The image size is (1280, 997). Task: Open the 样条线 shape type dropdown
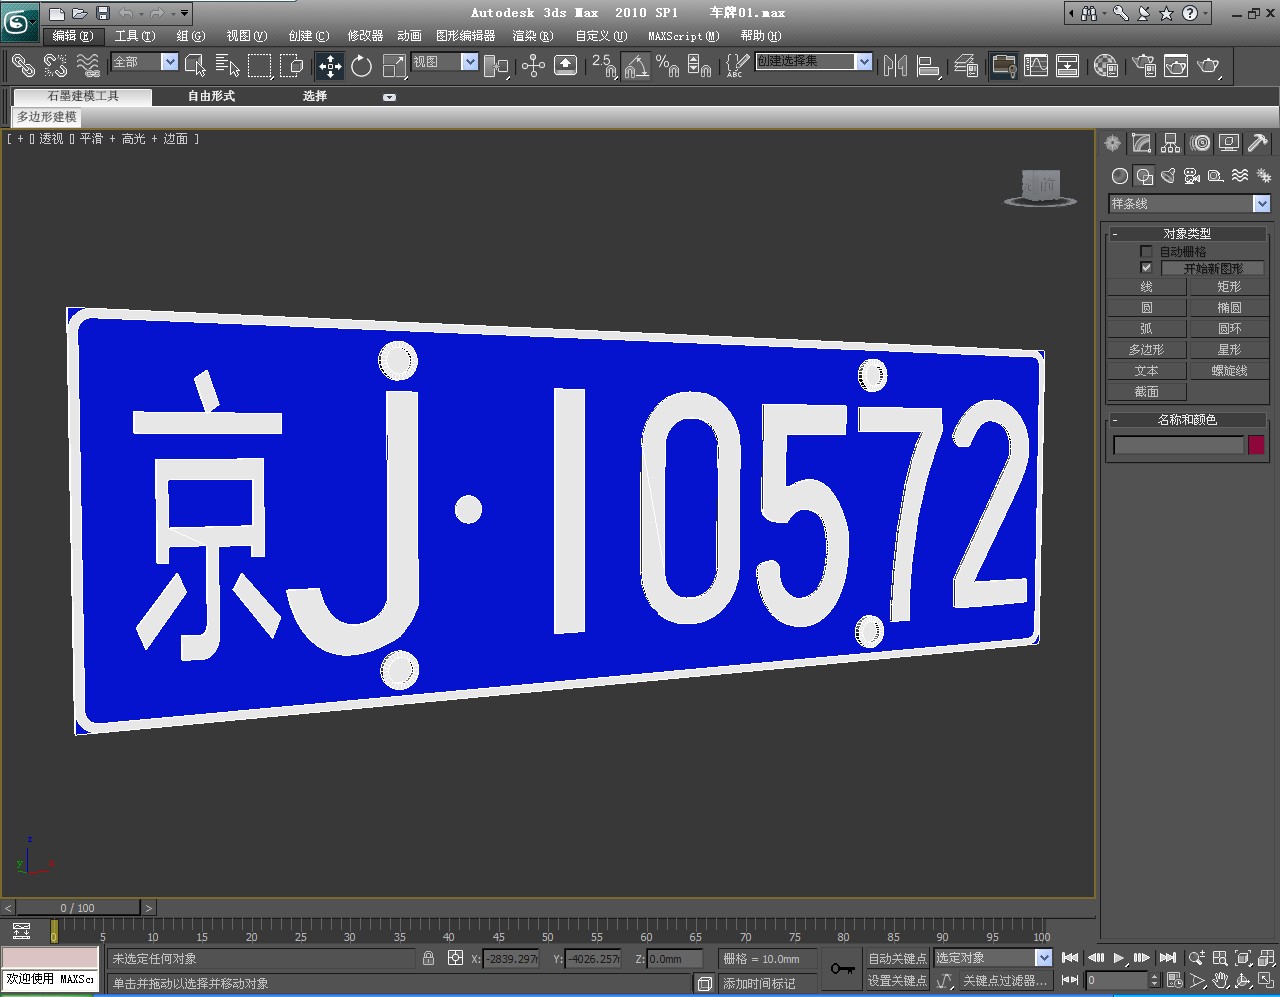1261,204
